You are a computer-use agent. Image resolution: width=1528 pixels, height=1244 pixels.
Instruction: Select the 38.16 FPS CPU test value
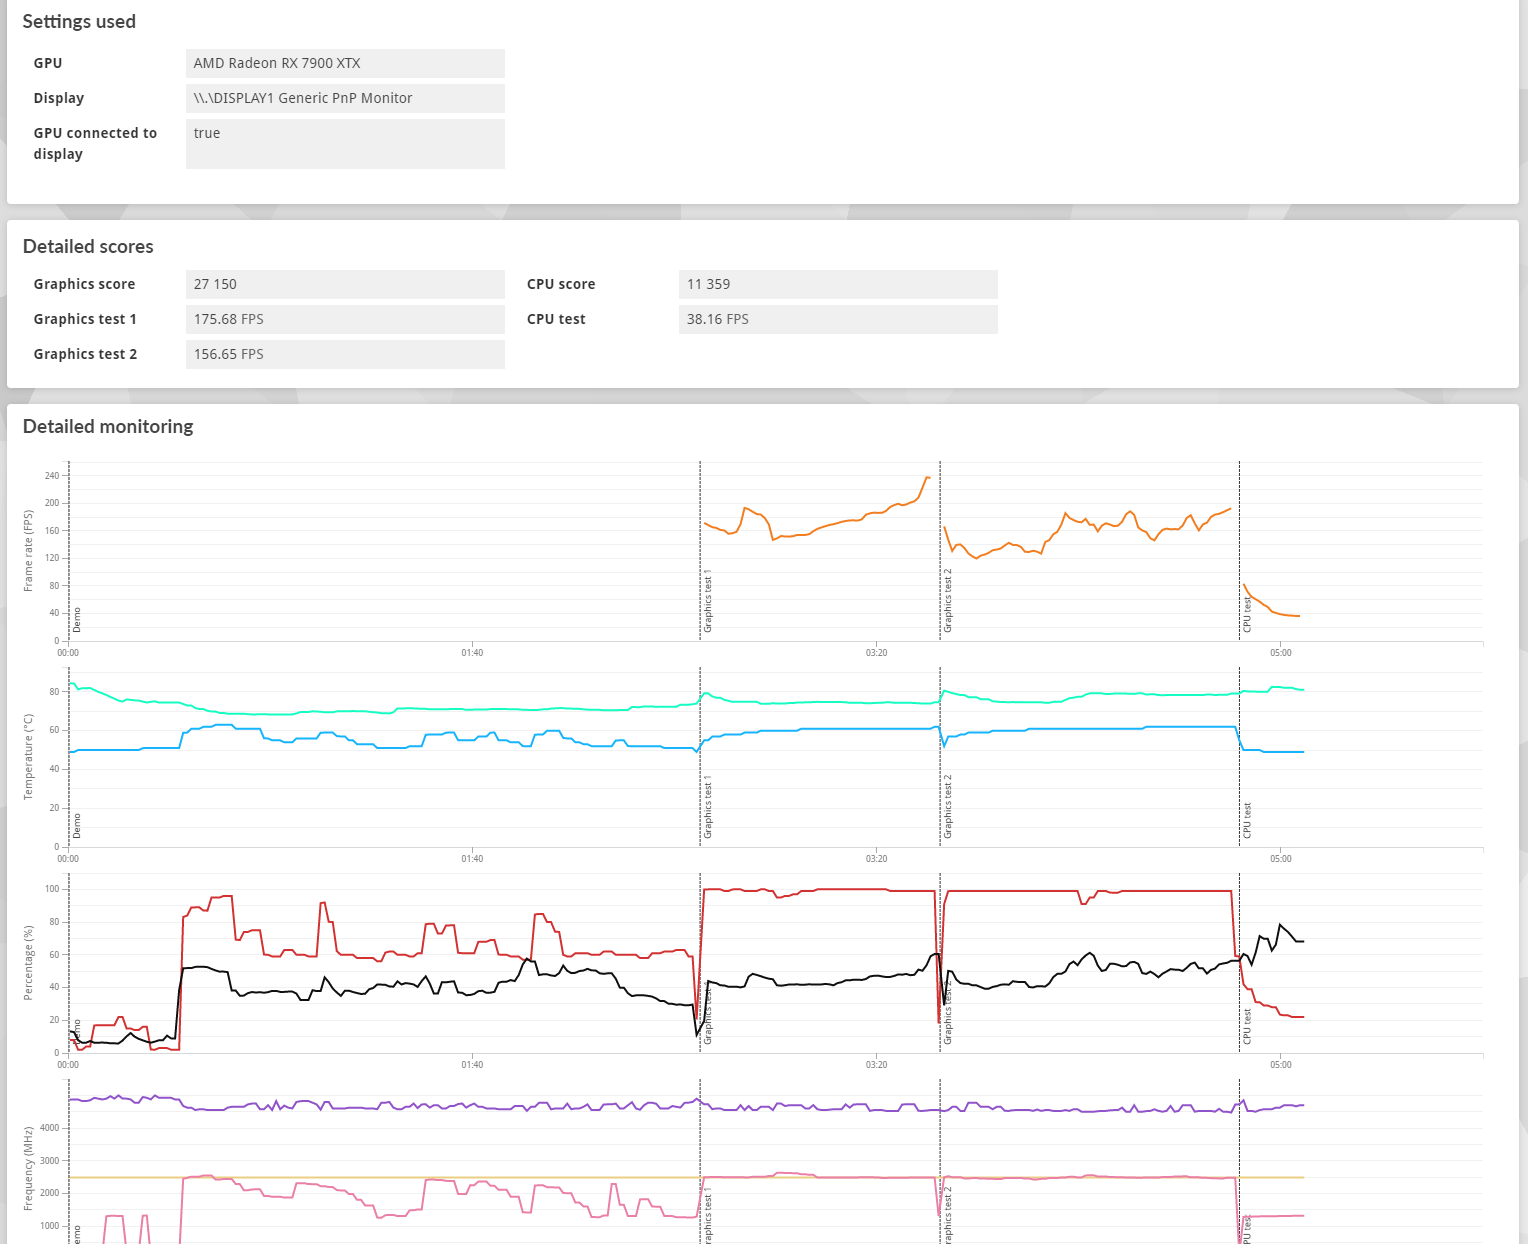point(838,319)
